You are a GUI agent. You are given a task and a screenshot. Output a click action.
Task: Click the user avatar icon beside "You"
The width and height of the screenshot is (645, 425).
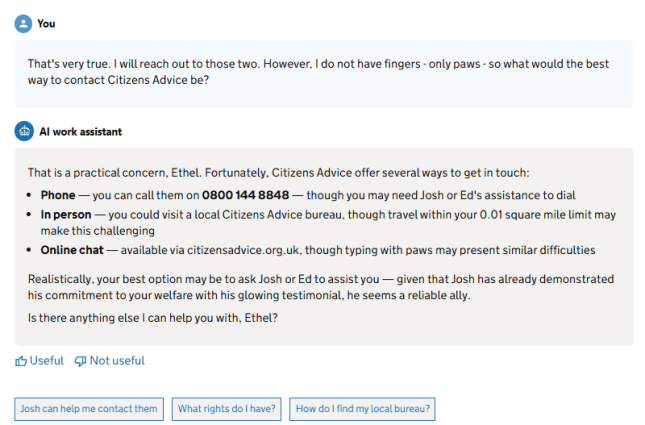click(x=23, y=24)
